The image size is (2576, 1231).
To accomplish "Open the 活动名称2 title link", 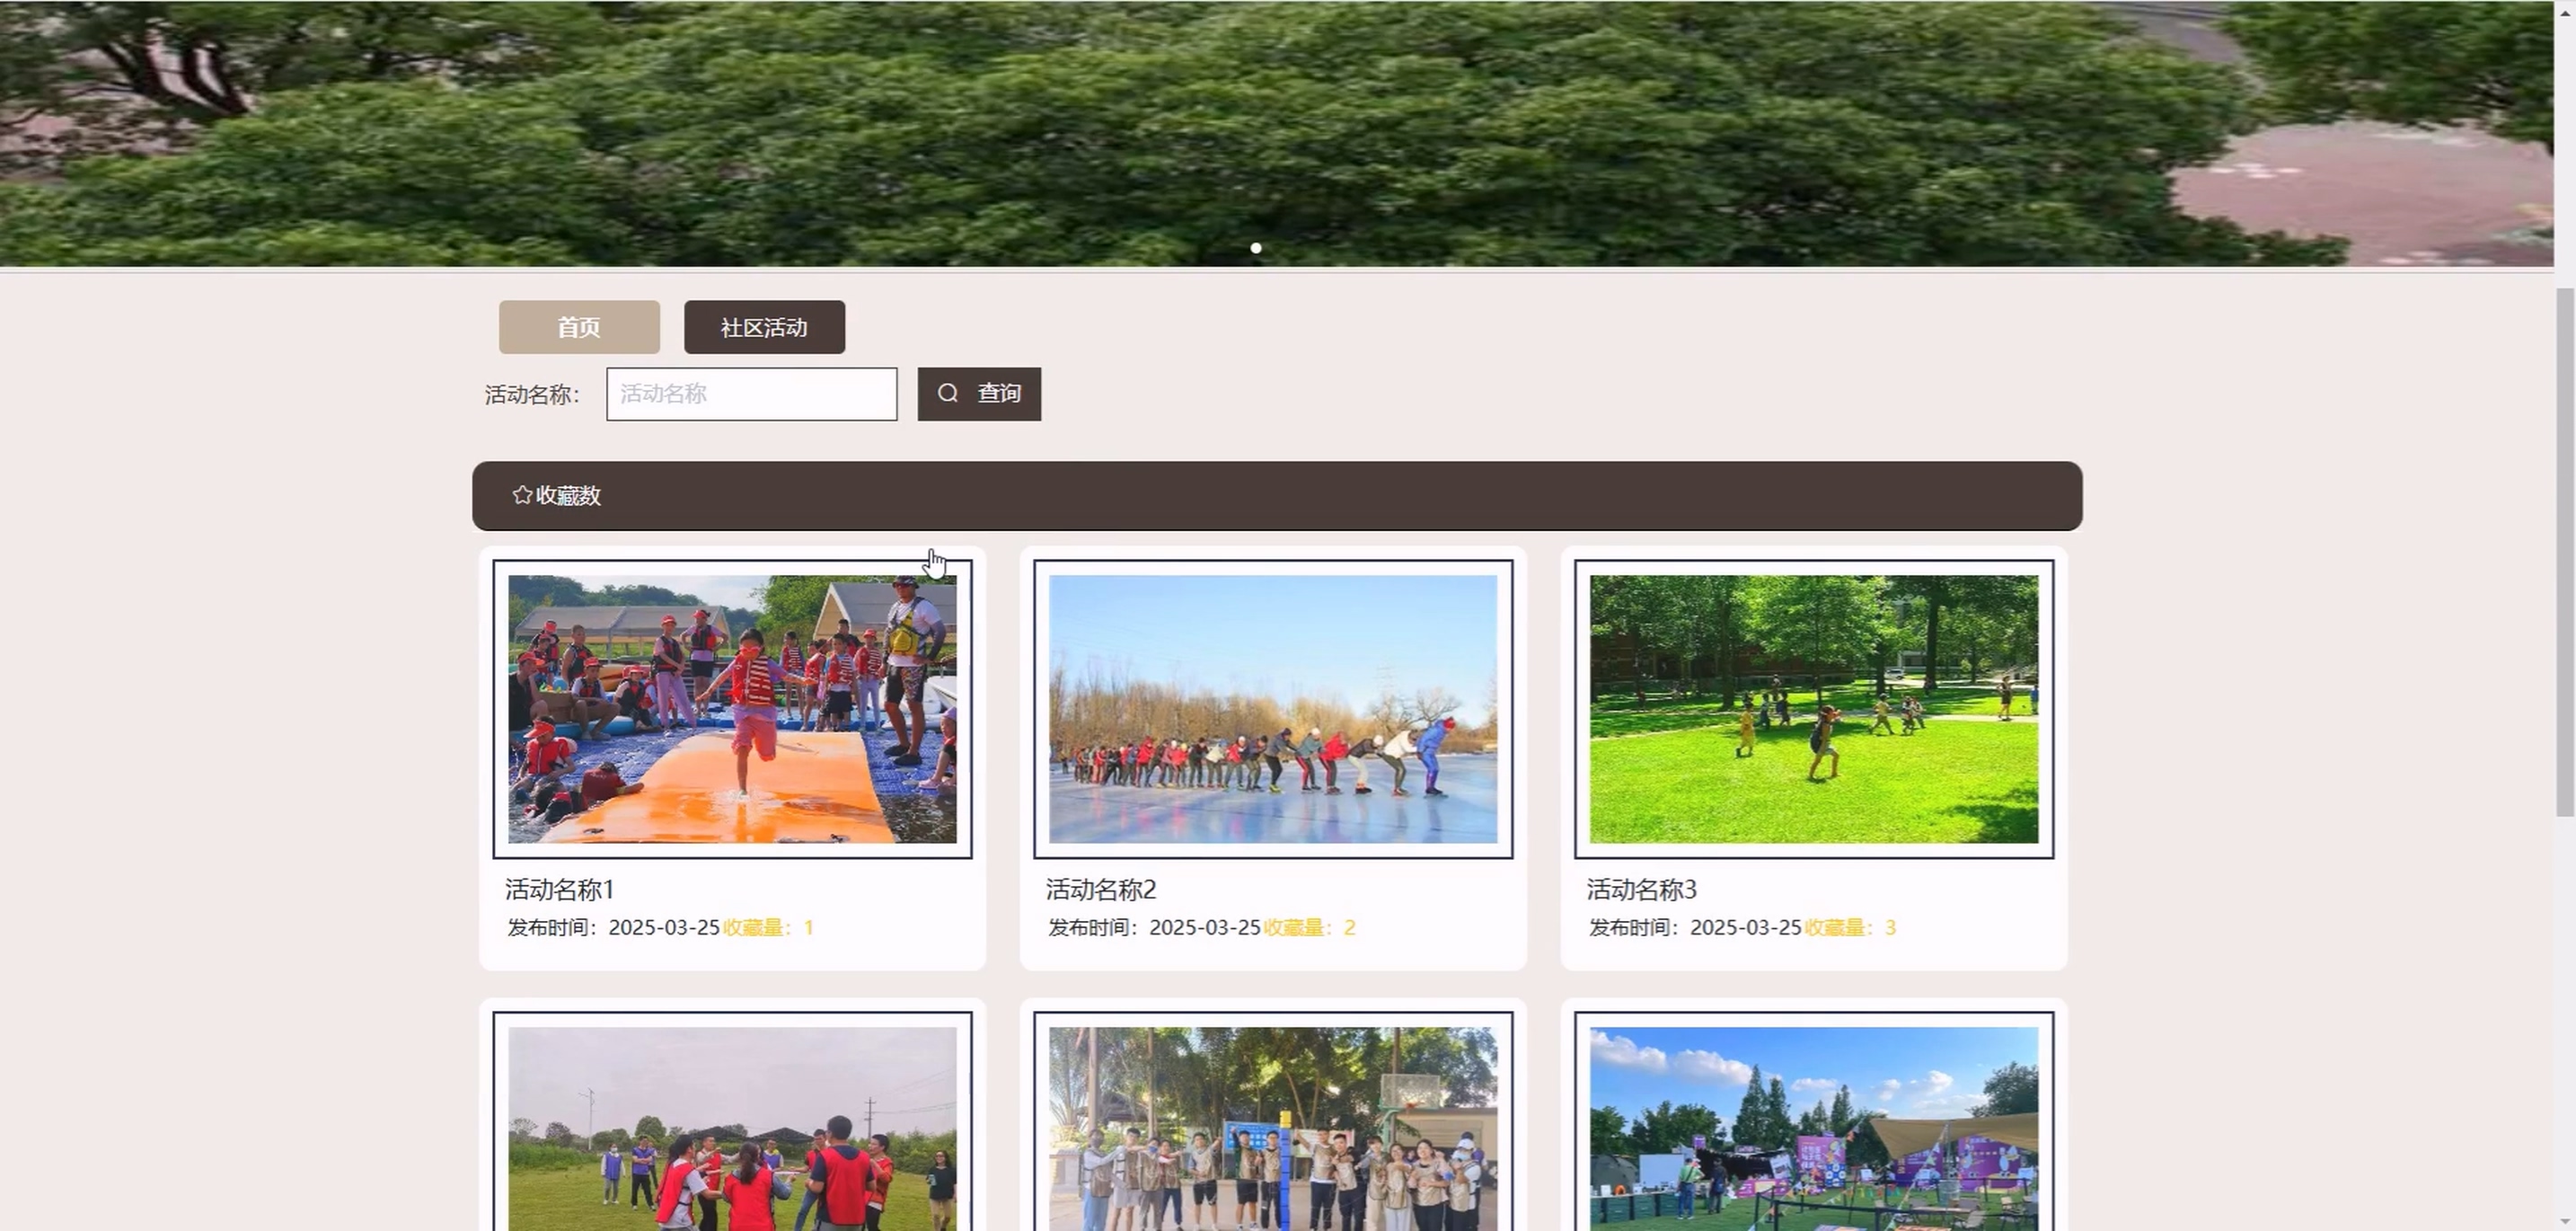I will pos(1101,889).
